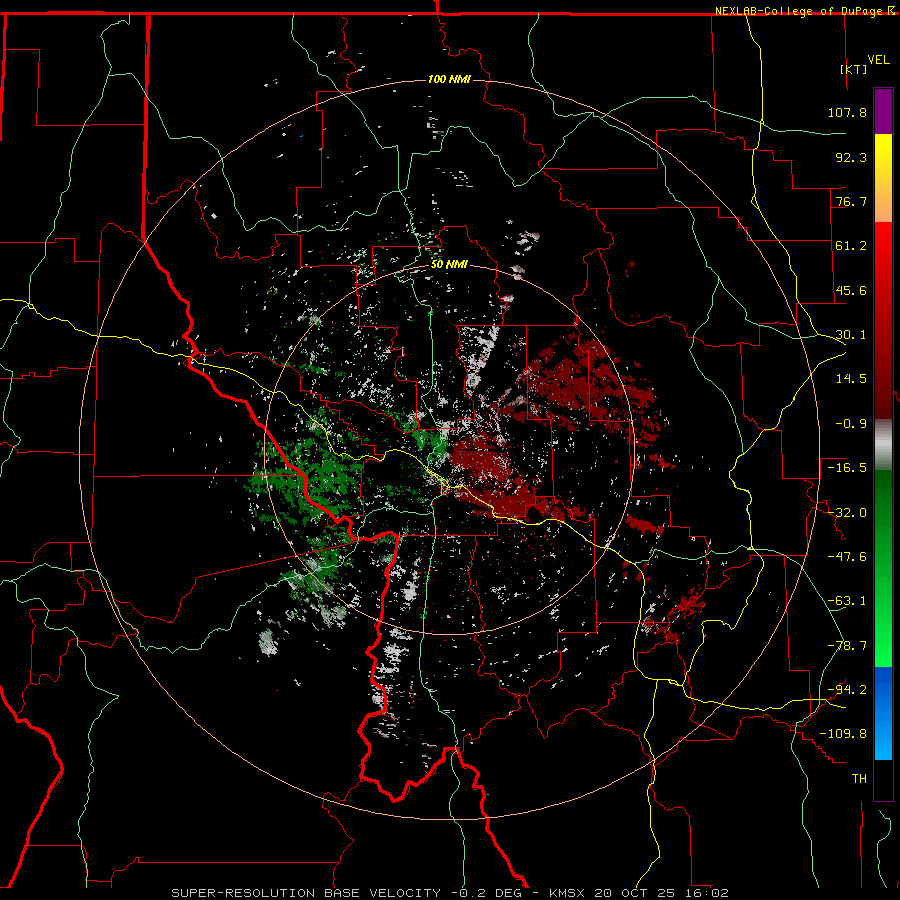Click the -16.5 velocity scale value
900x900 pixels.
[847, 468]
